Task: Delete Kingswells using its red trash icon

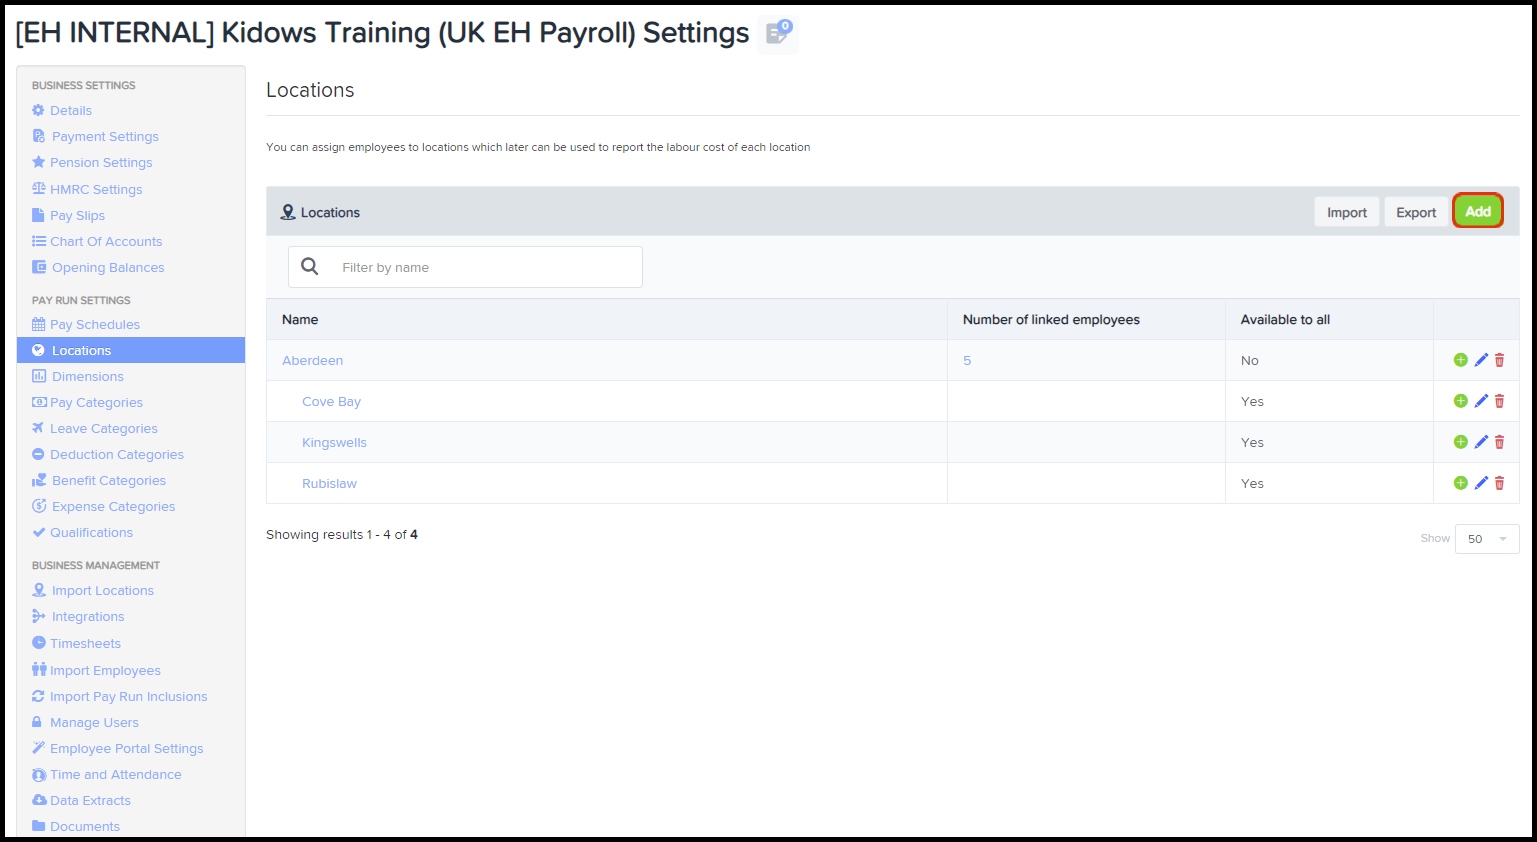Action: click(x=1499, y=442)
